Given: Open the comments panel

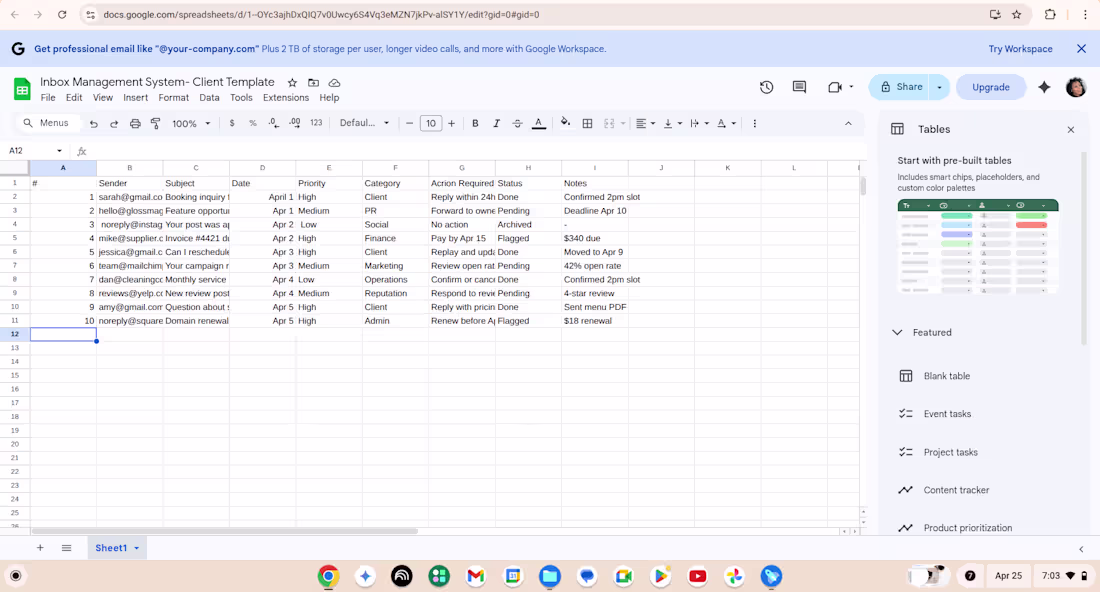Looking at the screenshot, I should [798, 87].
